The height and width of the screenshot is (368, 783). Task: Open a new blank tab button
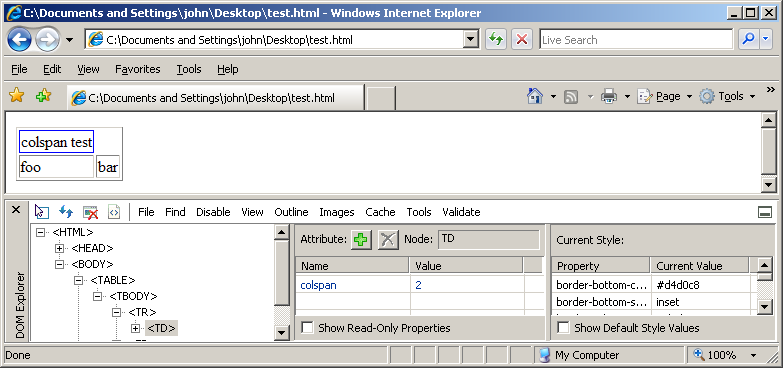(x=381, y=98)
